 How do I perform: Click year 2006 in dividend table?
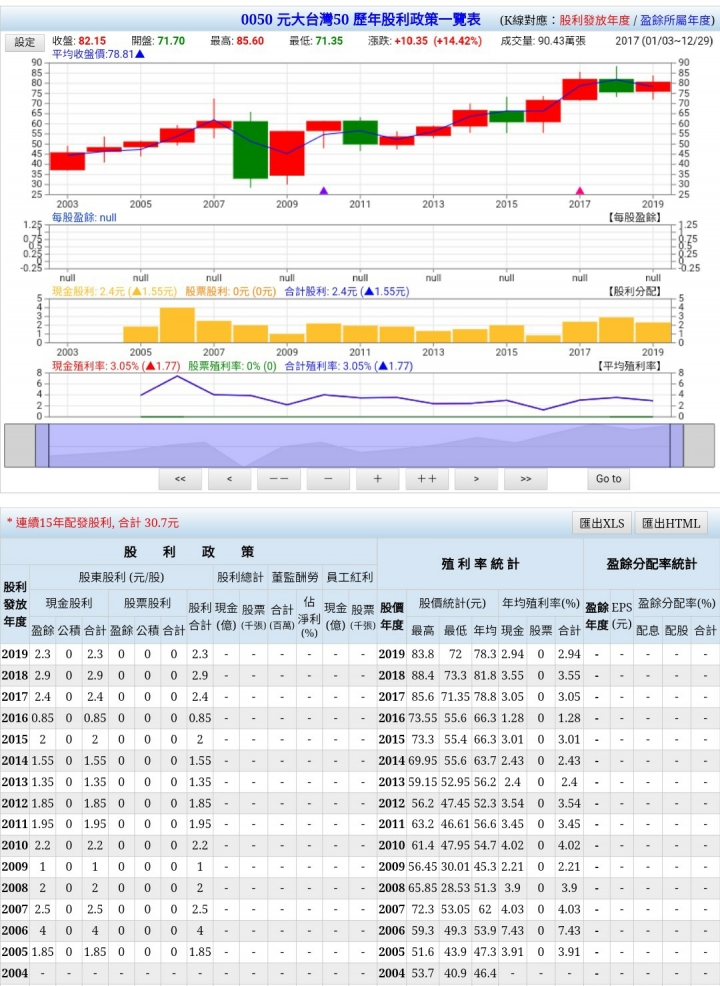click(14, 931)
